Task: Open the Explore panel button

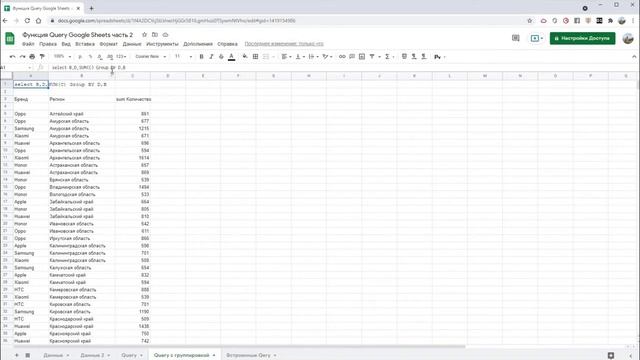Action: point(611,356)
